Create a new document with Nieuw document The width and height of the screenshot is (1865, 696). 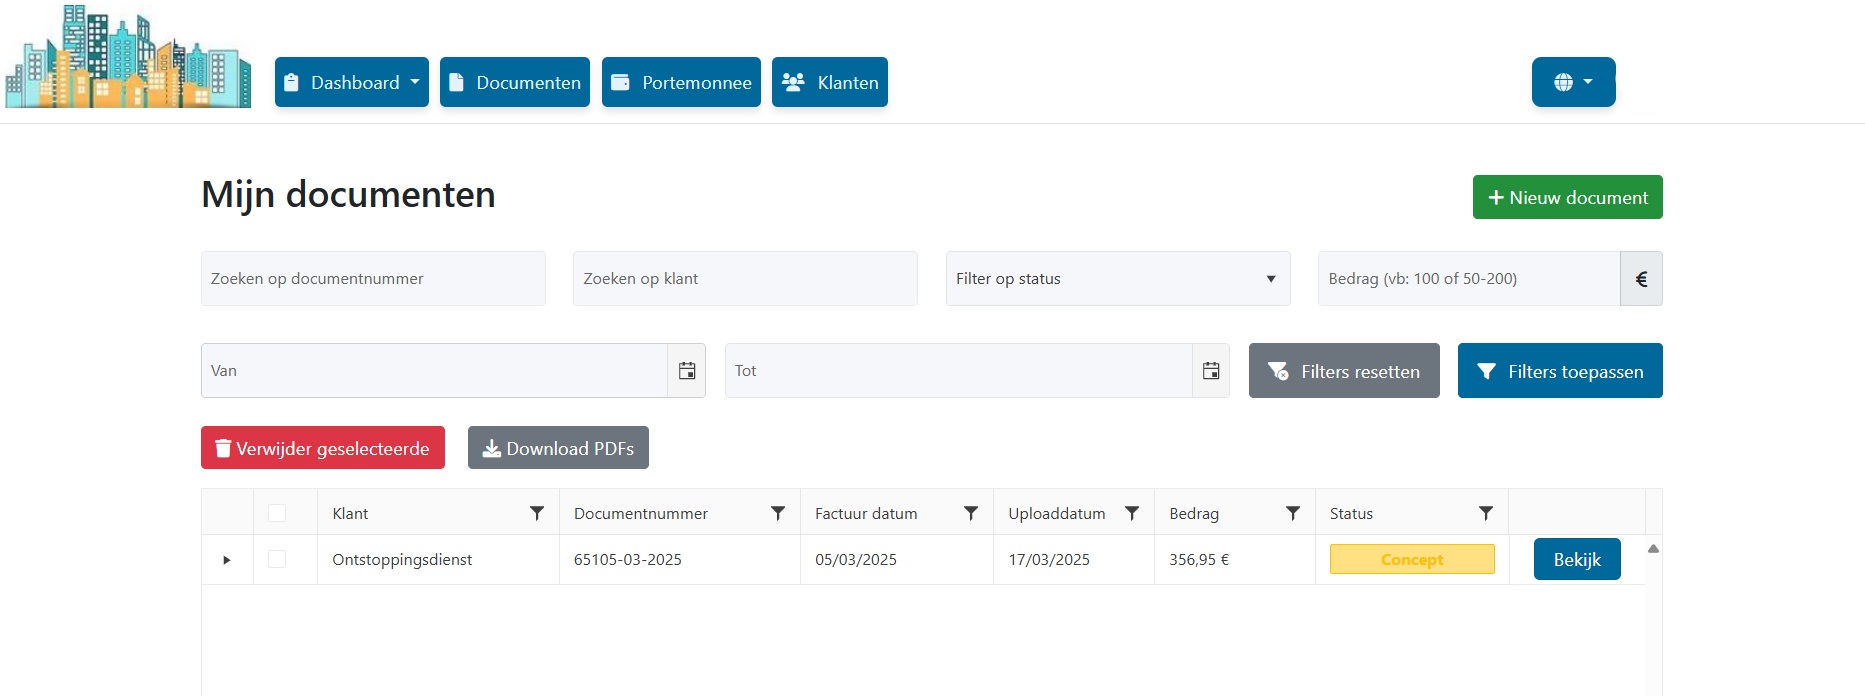coord(1568,197)
